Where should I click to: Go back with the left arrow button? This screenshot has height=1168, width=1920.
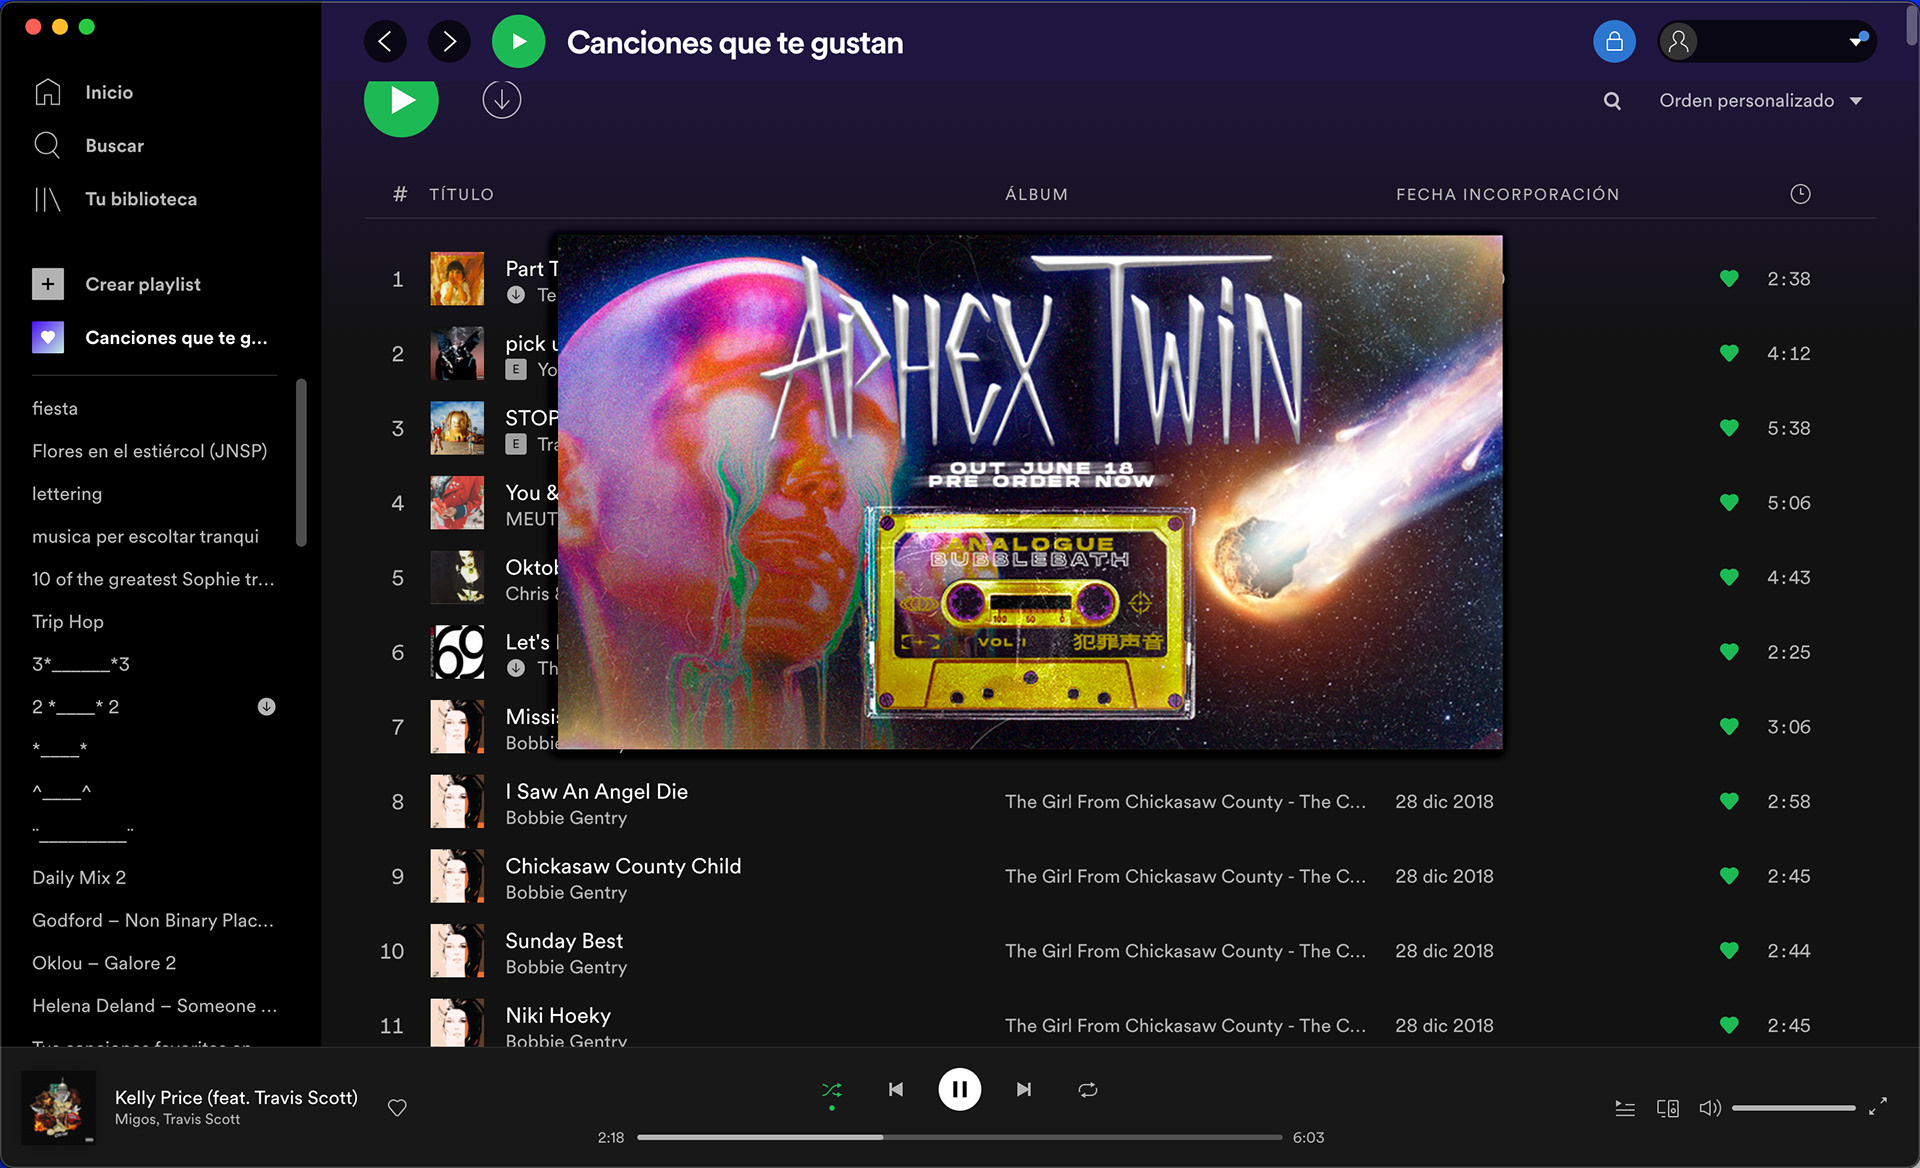coord(385,42)
